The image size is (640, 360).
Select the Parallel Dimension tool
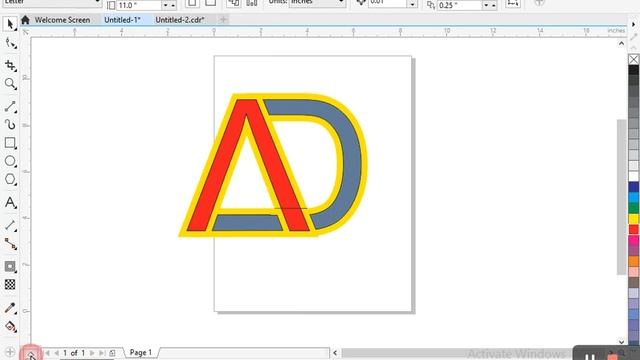click(10, 226)
